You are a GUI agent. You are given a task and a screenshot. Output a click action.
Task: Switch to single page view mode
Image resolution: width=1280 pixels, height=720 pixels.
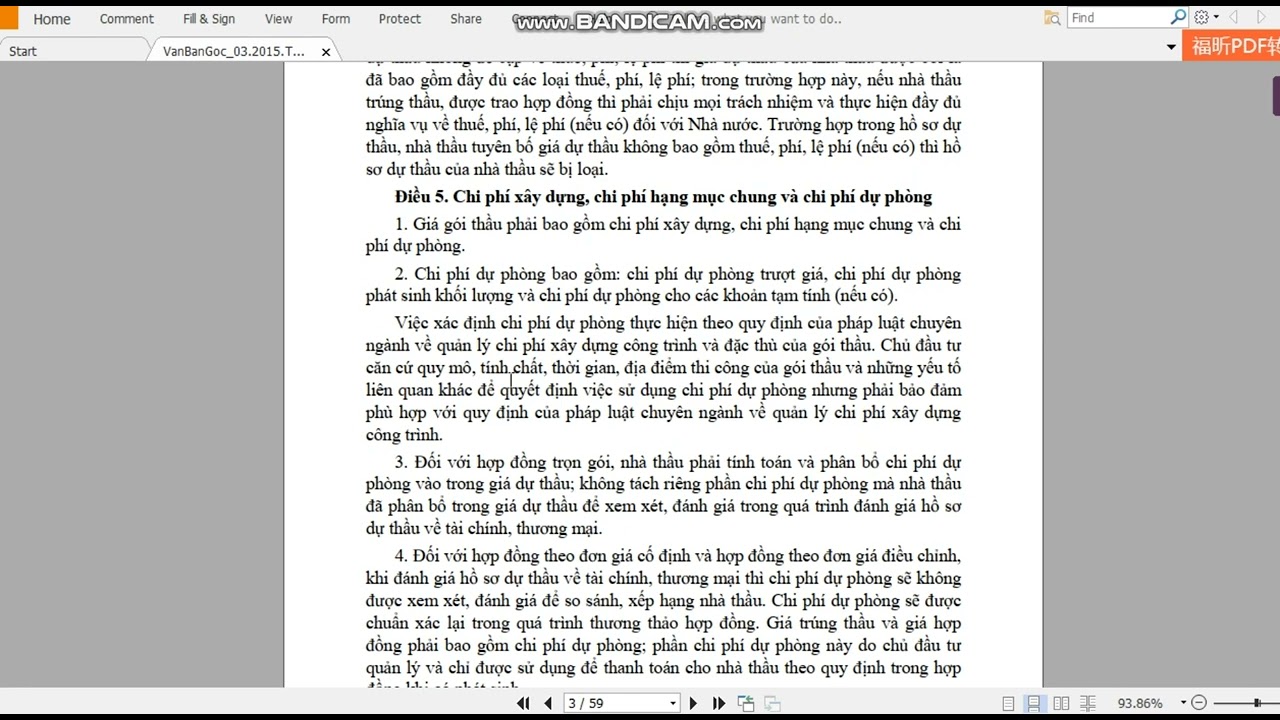click(x=1008, y=703)
